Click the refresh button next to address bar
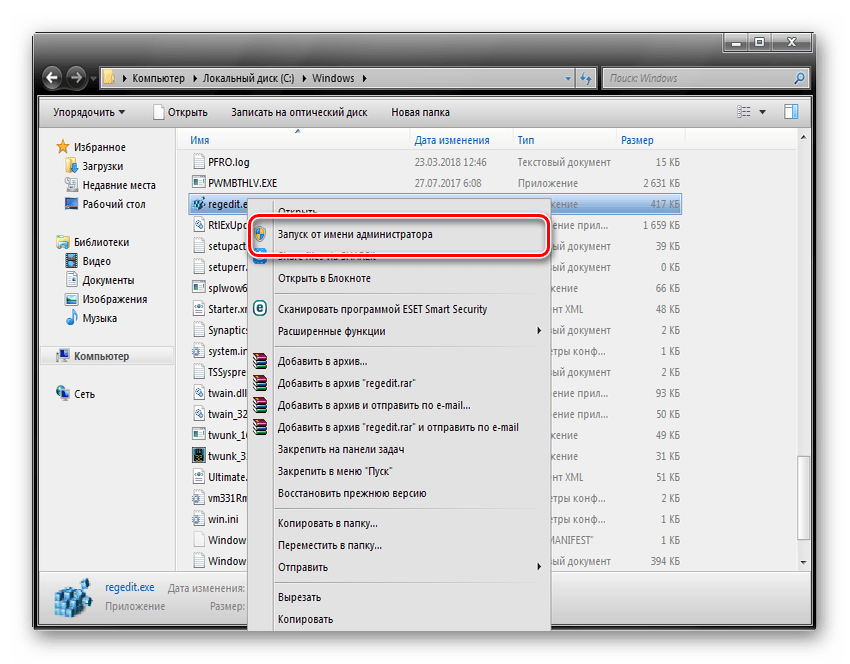This screenshot has height=664, width=850. pyautogui.click(x=586, y=78)
